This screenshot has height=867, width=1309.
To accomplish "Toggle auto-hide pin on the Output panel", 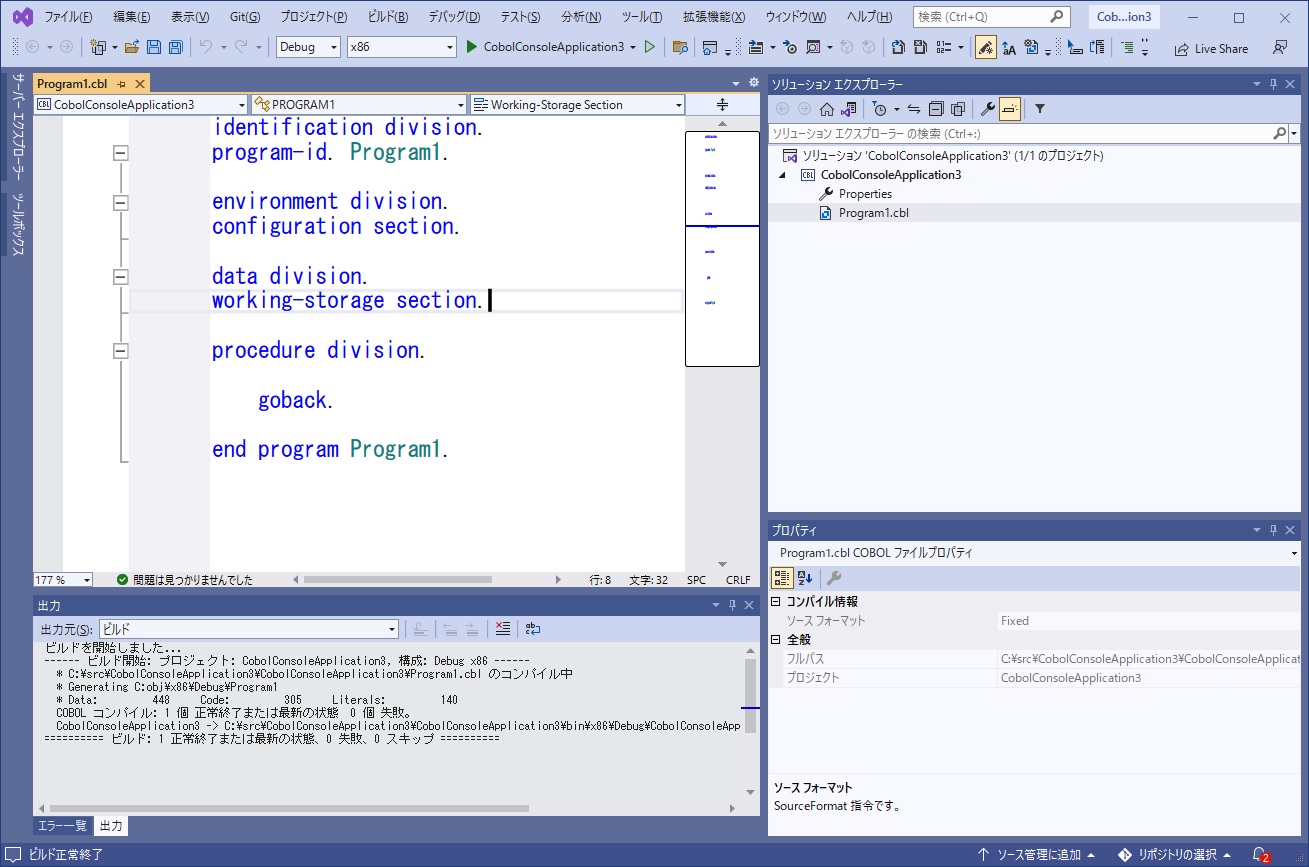I will tap(732, 605).
